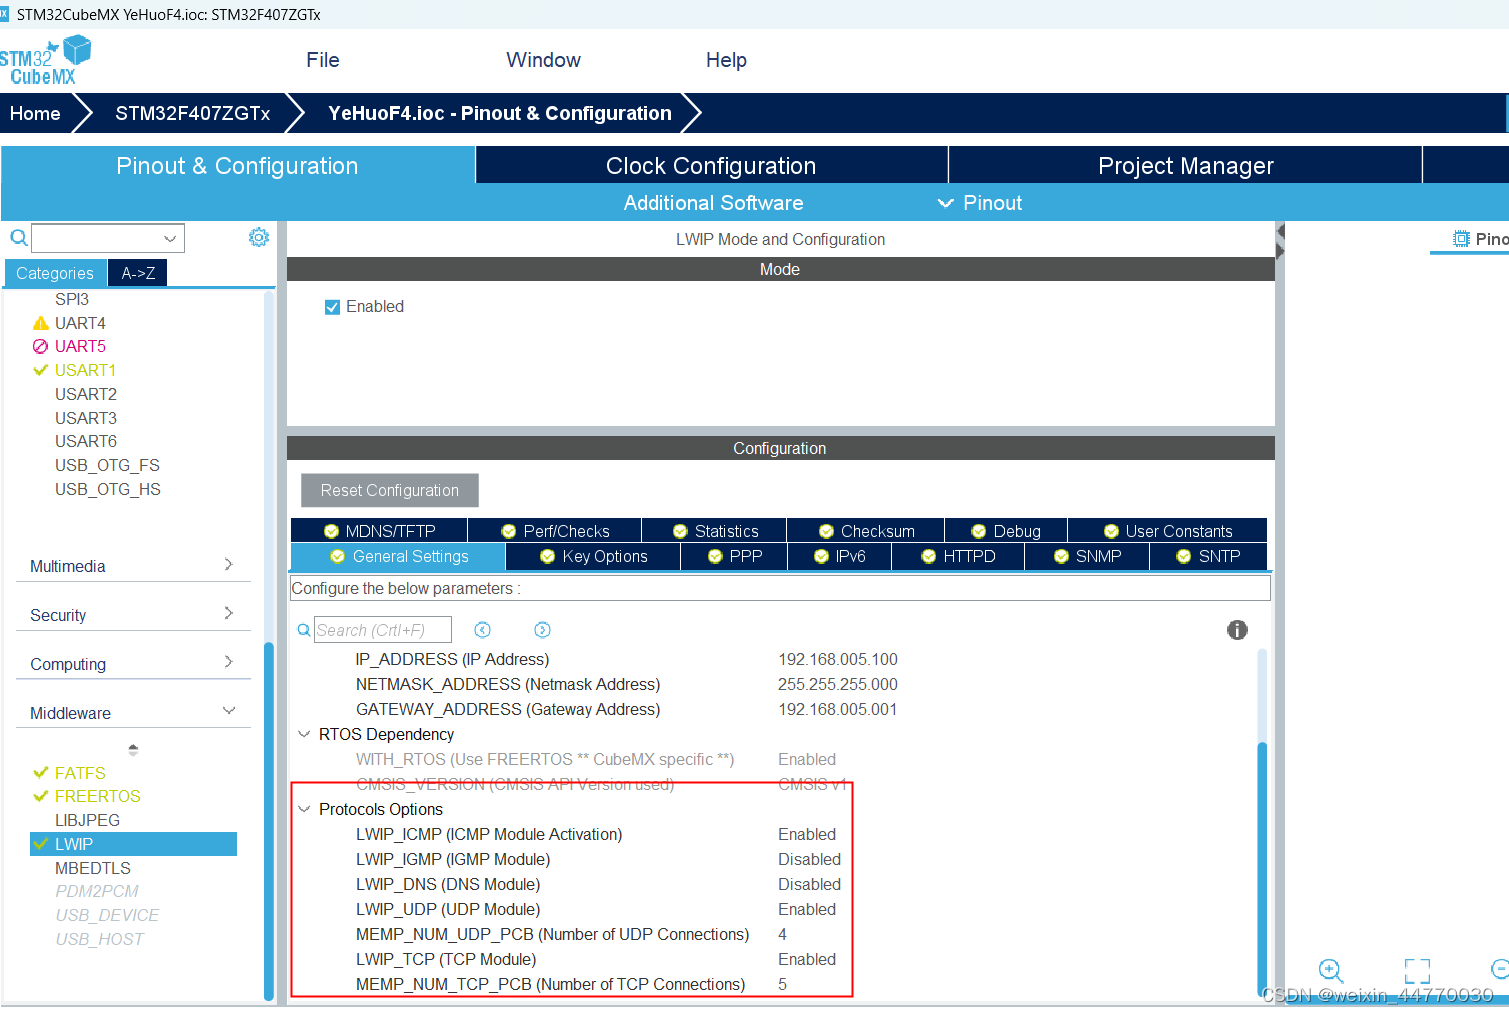This screenshot has height=1014, width=1509.
Task: Click the middleware list scroll-up arrow
Action: click(133, 749)
